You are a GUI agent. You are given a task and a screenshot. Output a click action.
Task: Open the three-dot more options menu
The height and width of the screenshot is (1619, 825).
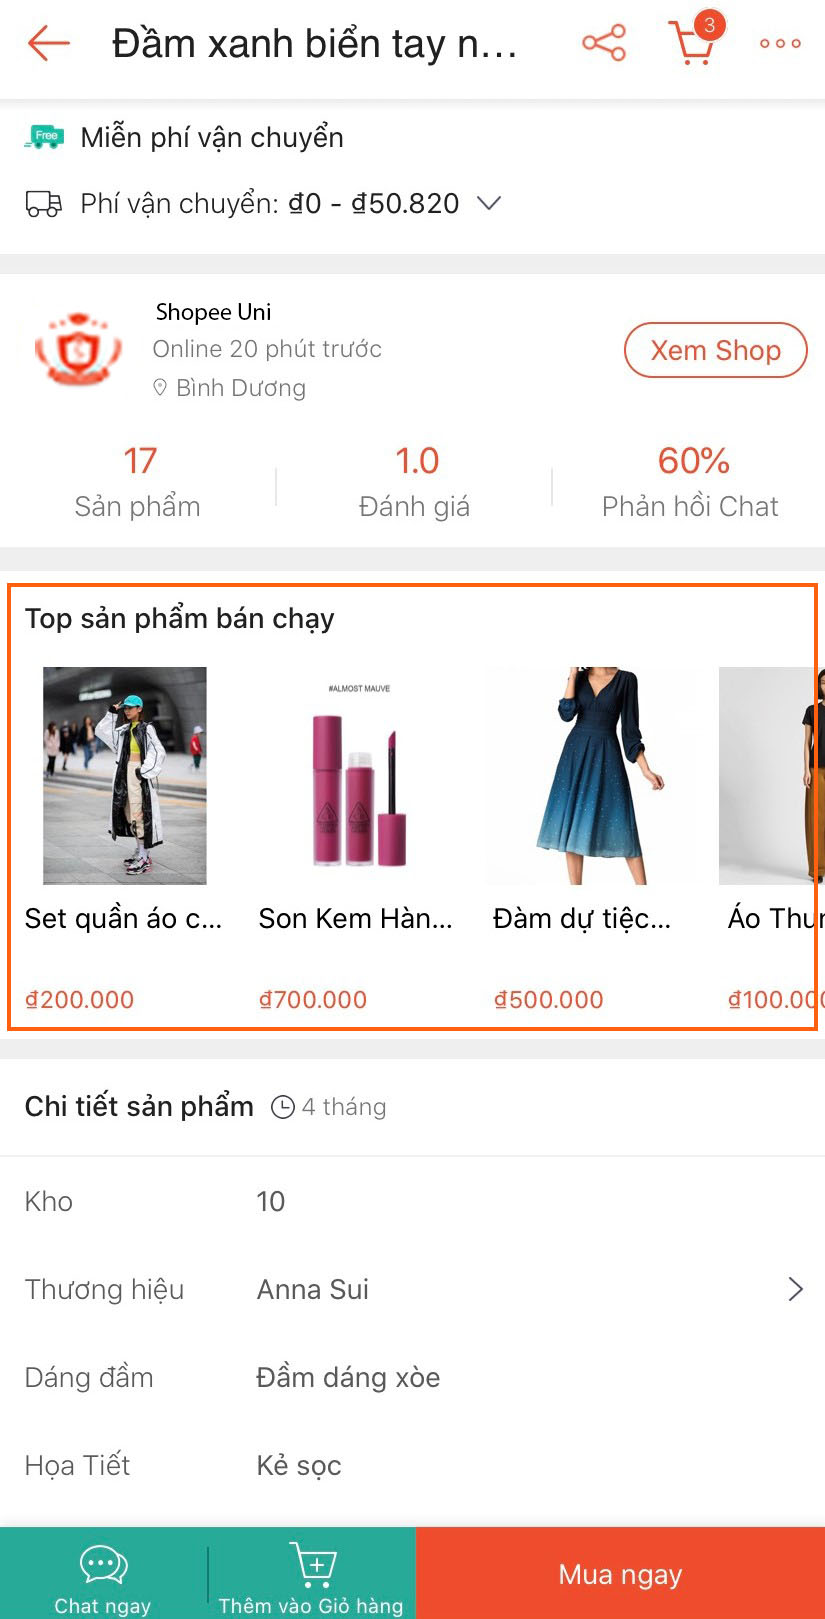[x=780, y=43]
